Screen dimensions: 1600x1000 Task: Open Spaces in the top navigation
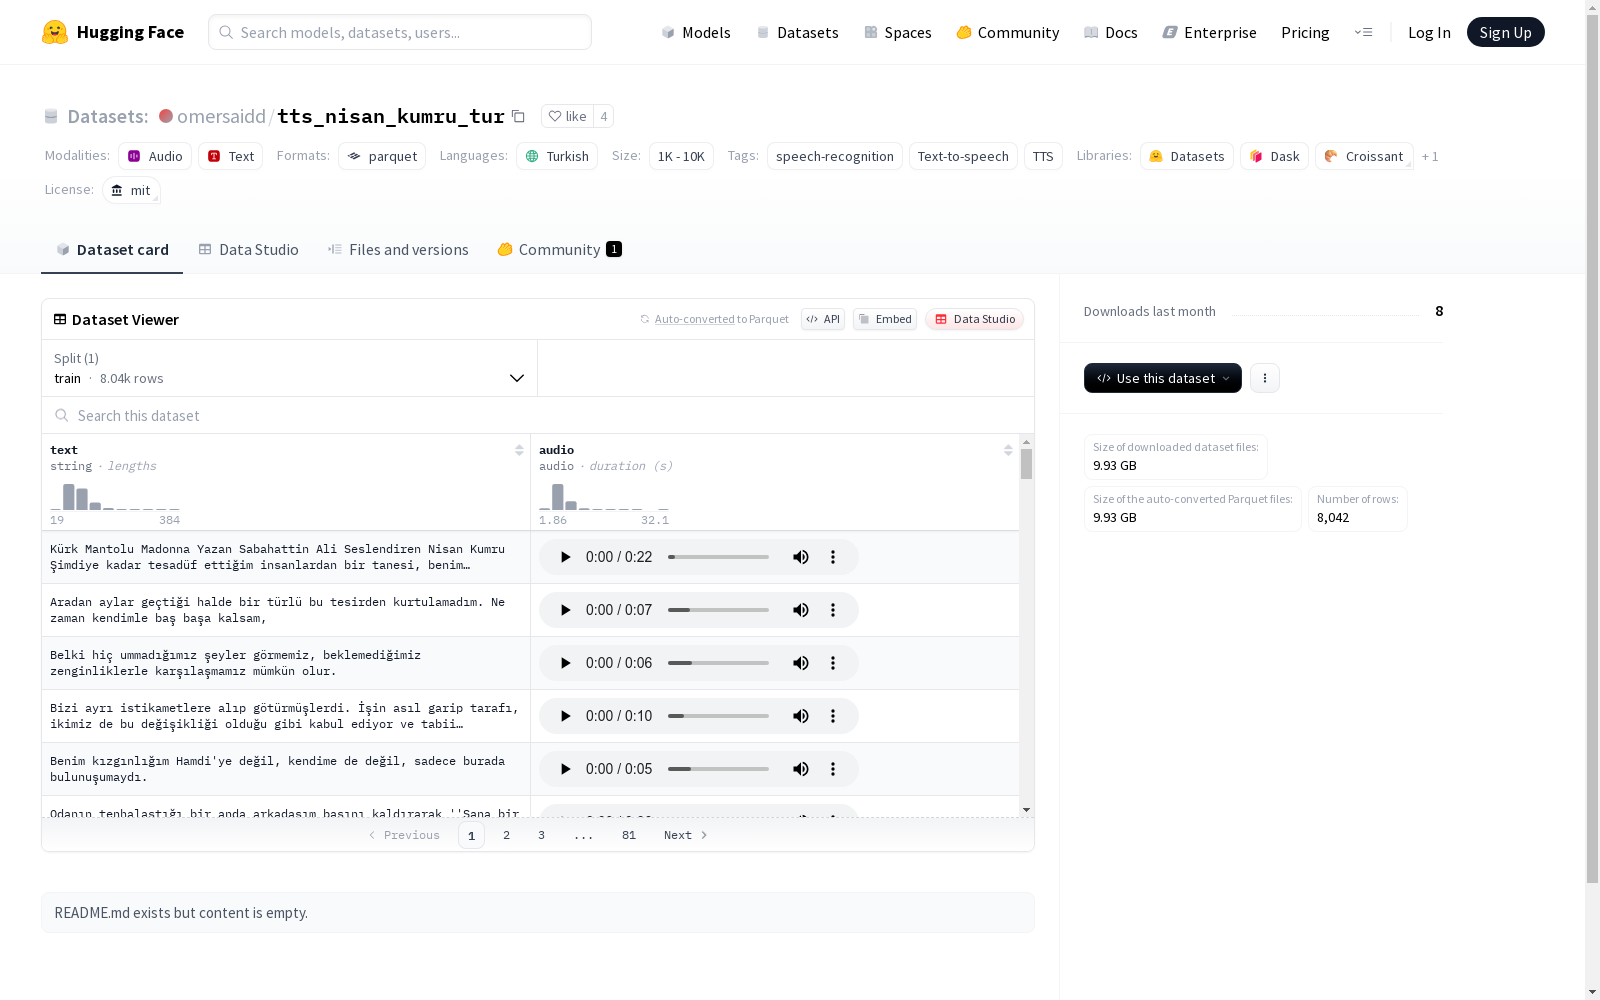click(x=898, y=32)
